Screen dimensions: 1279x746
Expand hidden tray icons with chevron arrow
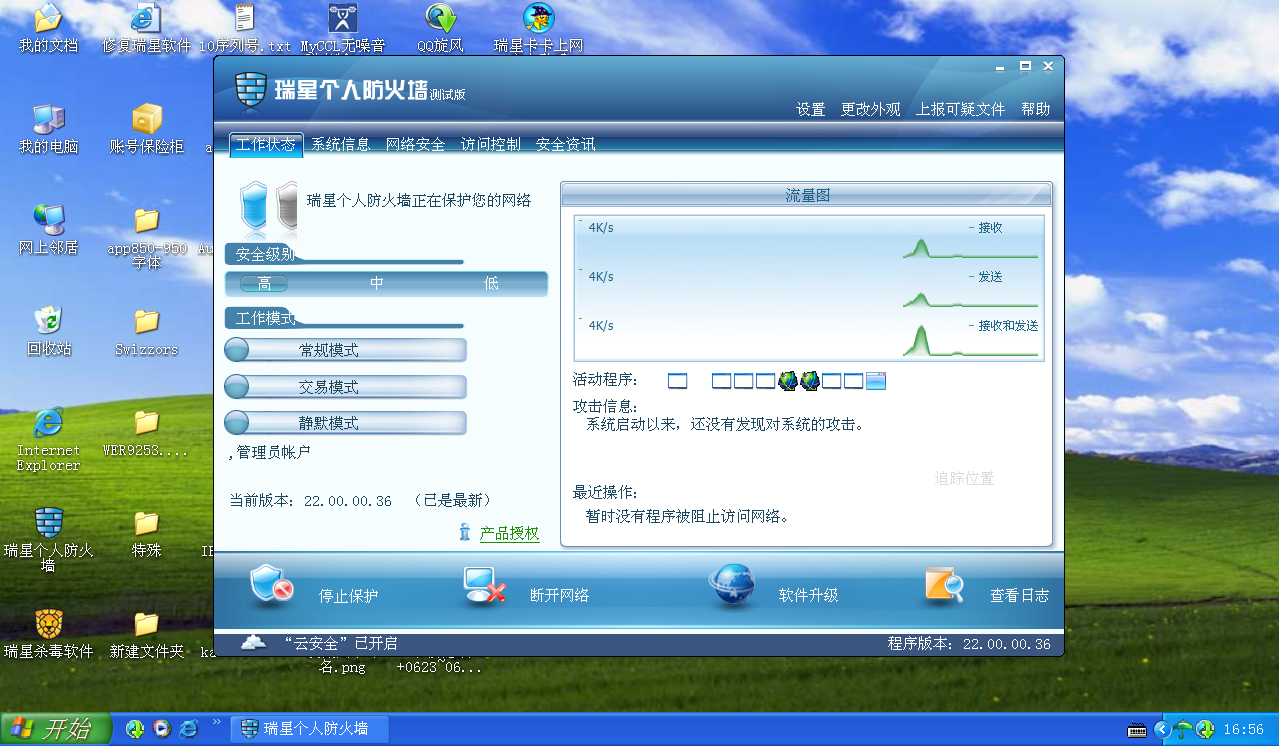[x=1161, y=729]
